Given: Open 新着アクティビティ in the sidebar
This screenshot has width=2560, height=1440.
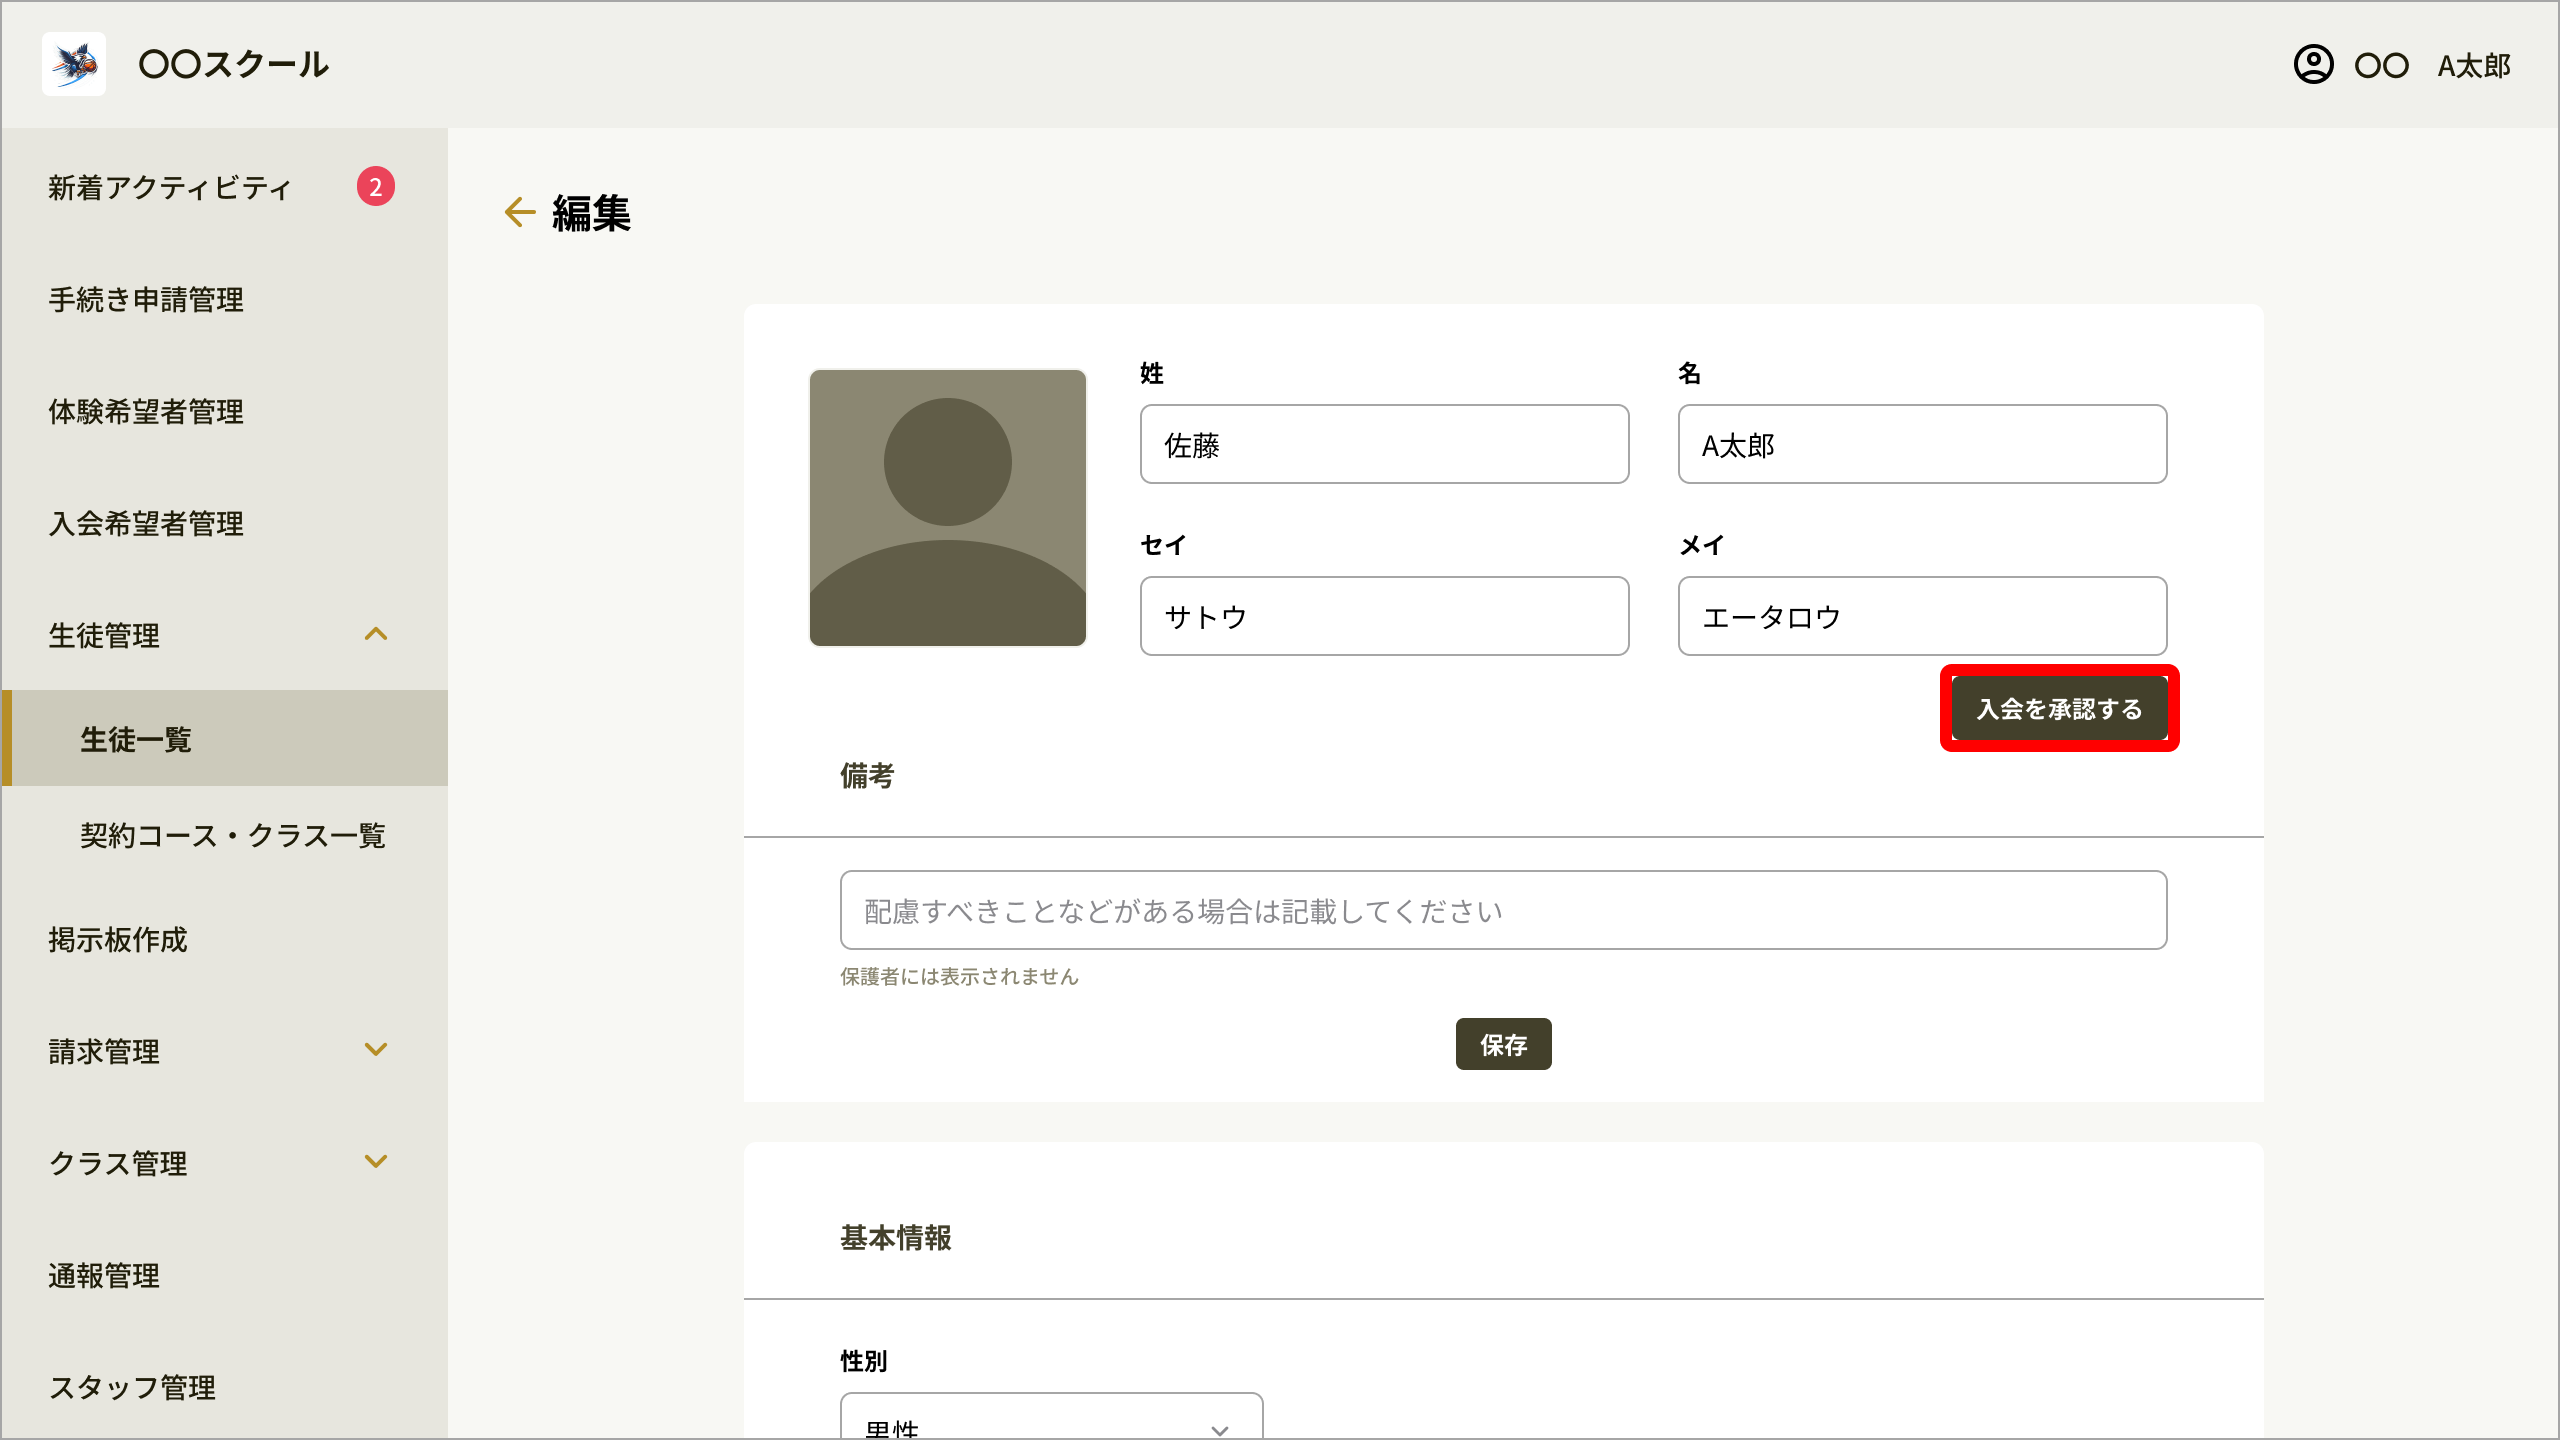Looking at the screenshot, I should tap(224, 187).
